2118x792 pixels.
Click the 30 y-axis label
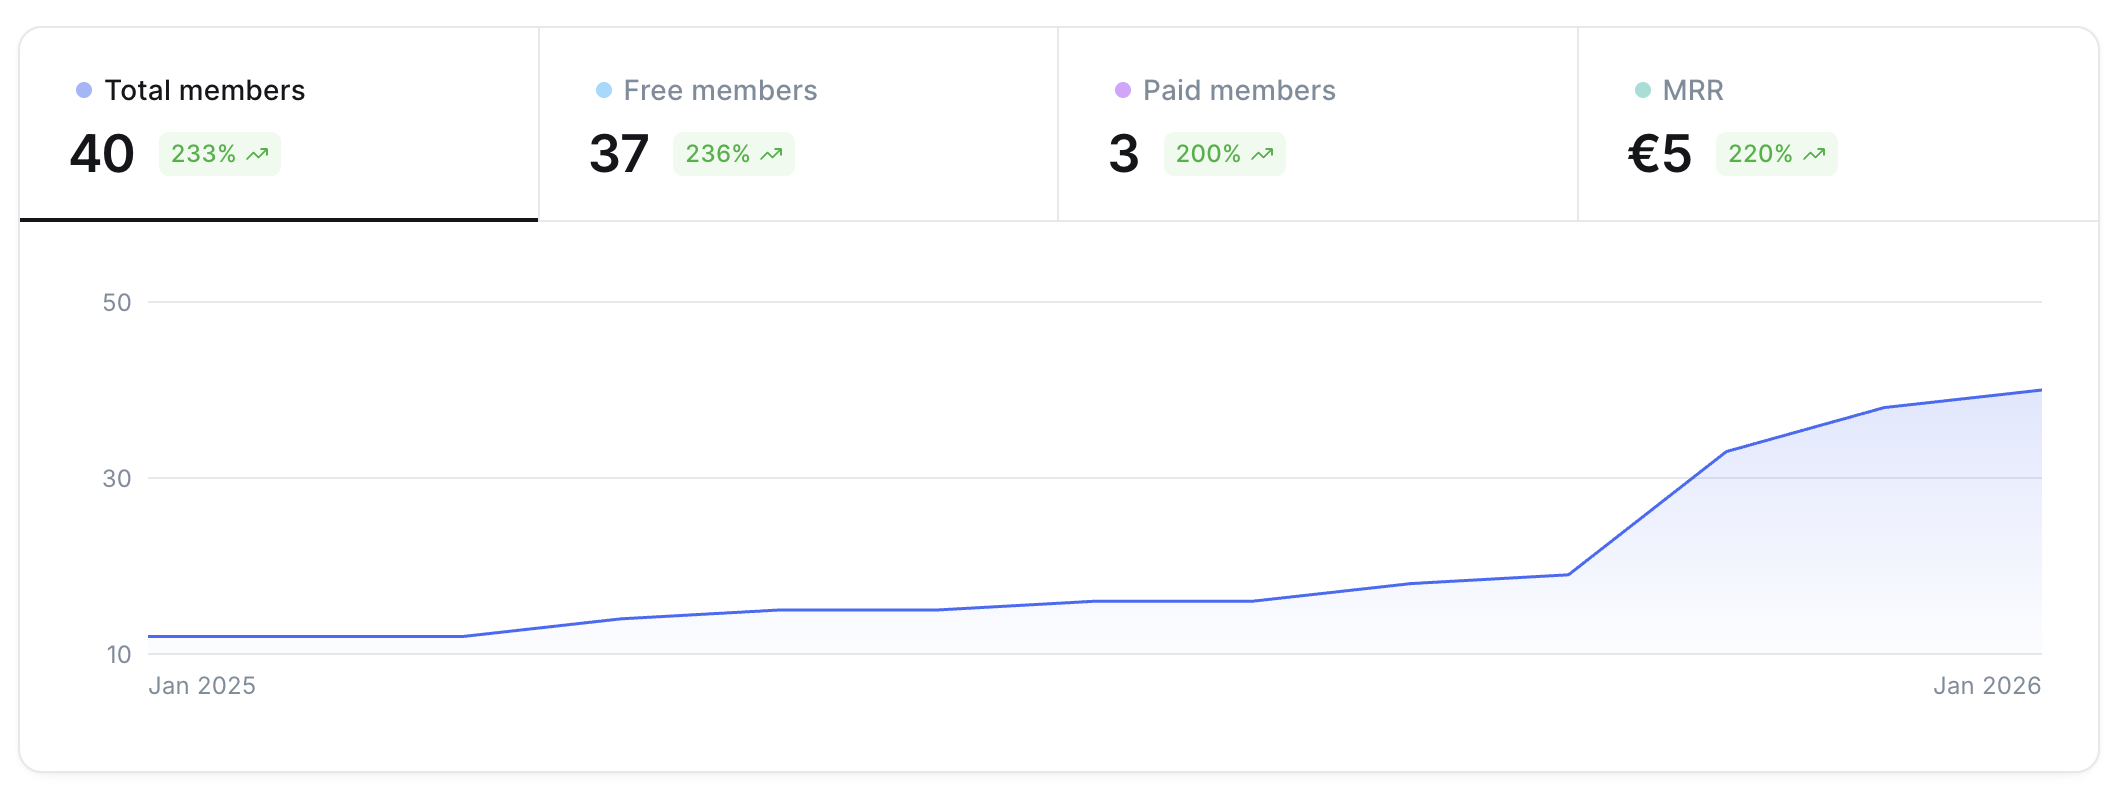click(117, 479)
